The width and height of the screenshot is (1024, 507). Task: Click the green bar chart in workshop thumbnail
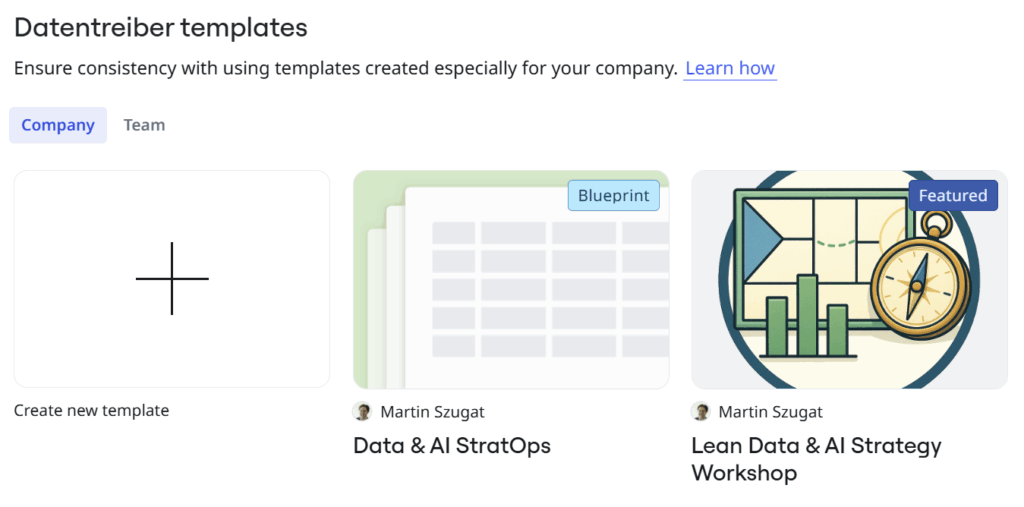pos(807,315)
